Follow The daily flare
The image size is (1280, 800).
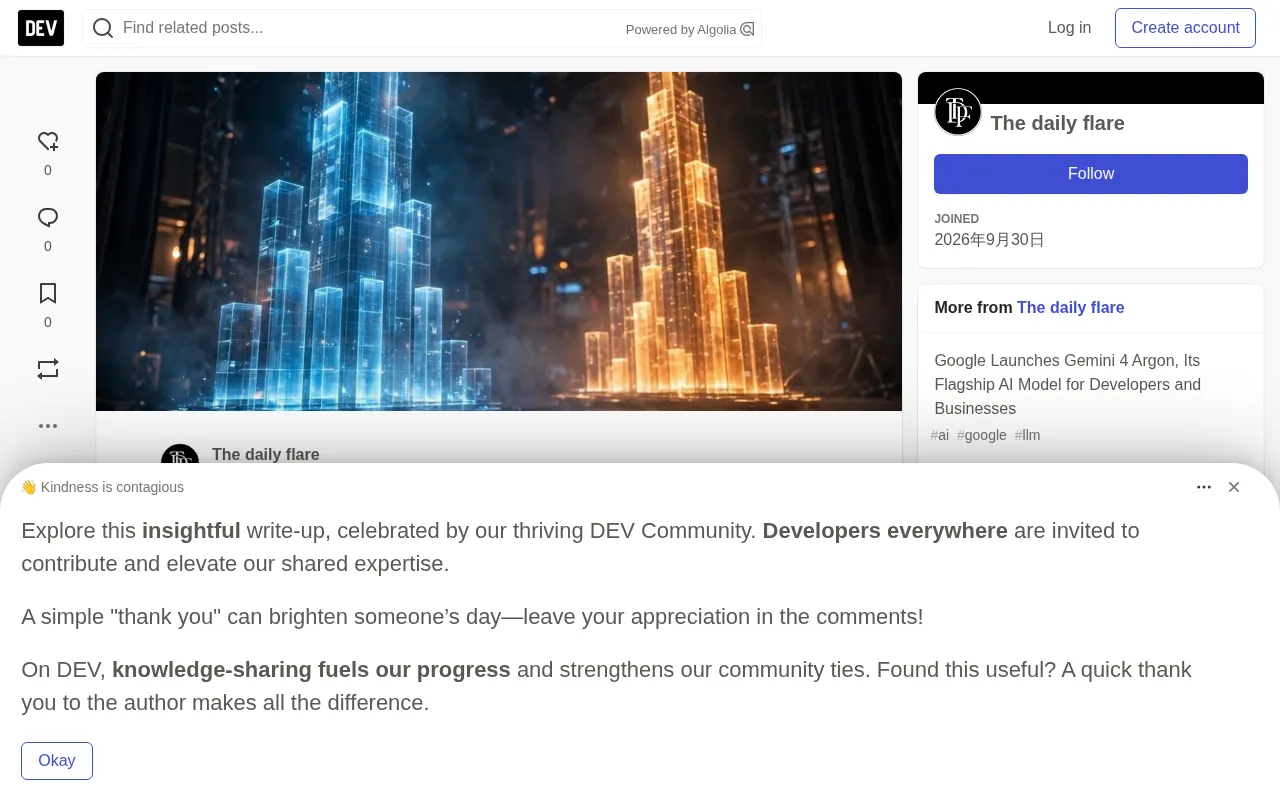(1091, 174)
